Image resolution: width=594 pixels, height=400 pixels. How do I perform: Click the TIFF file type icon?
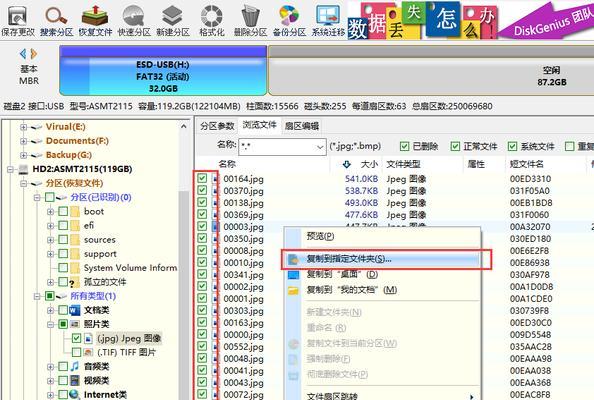pyautogui.click(x=88, y=352)
